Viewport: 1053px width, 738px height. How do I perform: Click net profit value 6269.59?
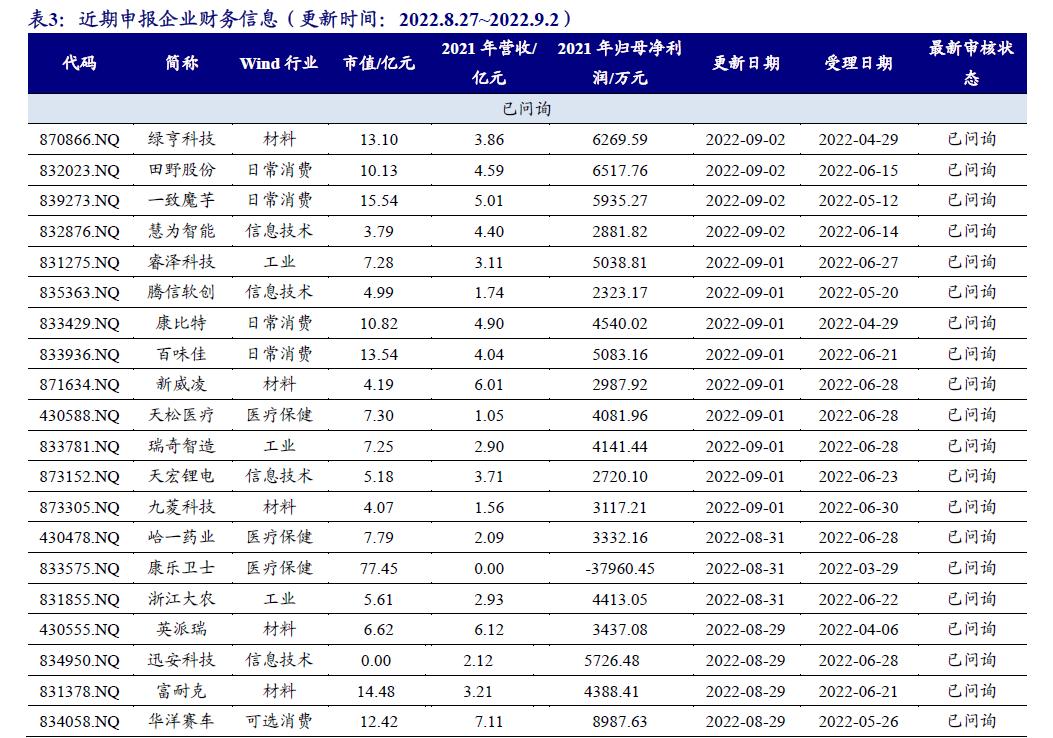tap(620, 140)
